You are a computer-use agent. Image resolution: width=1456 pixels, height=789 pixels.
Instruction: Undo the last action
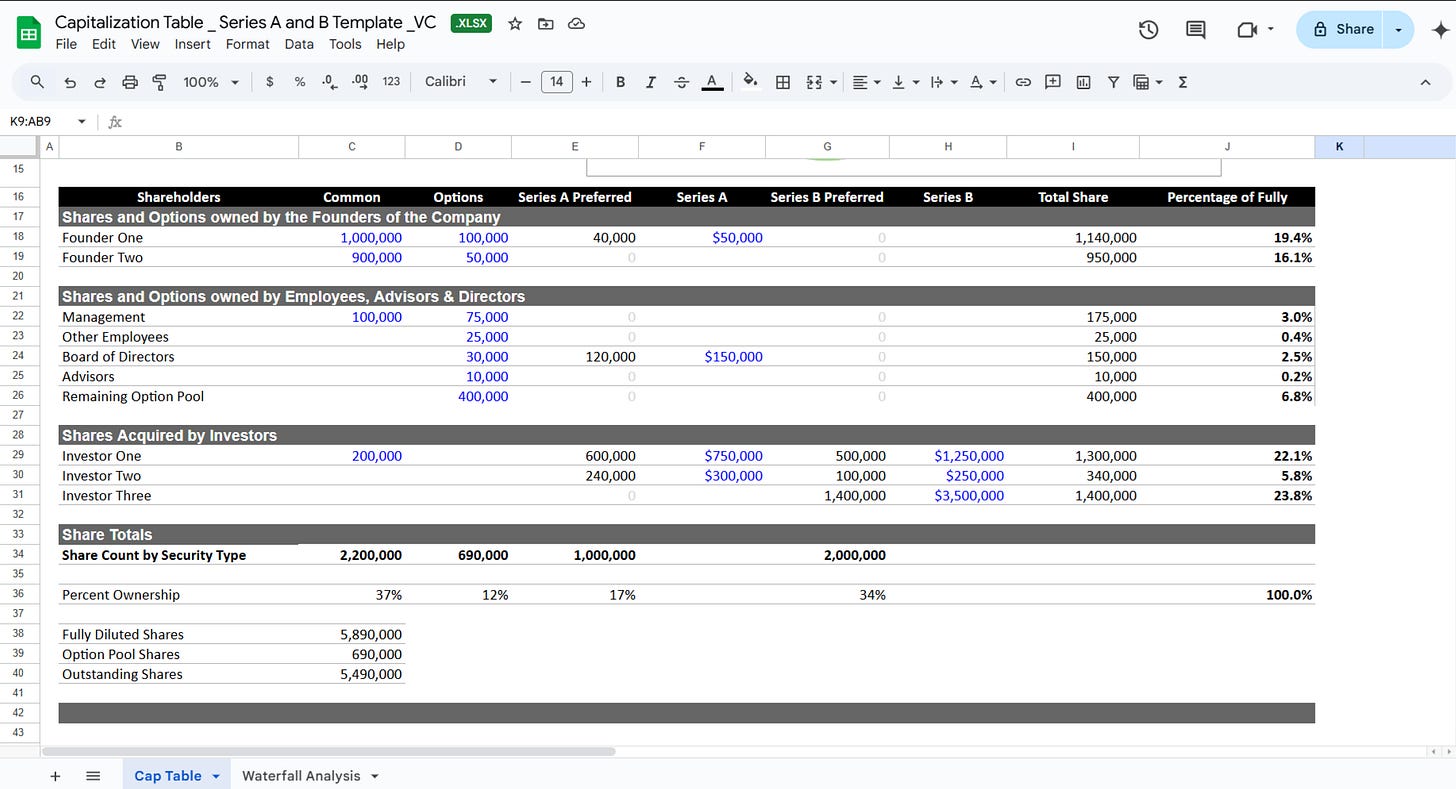point(69,82)
